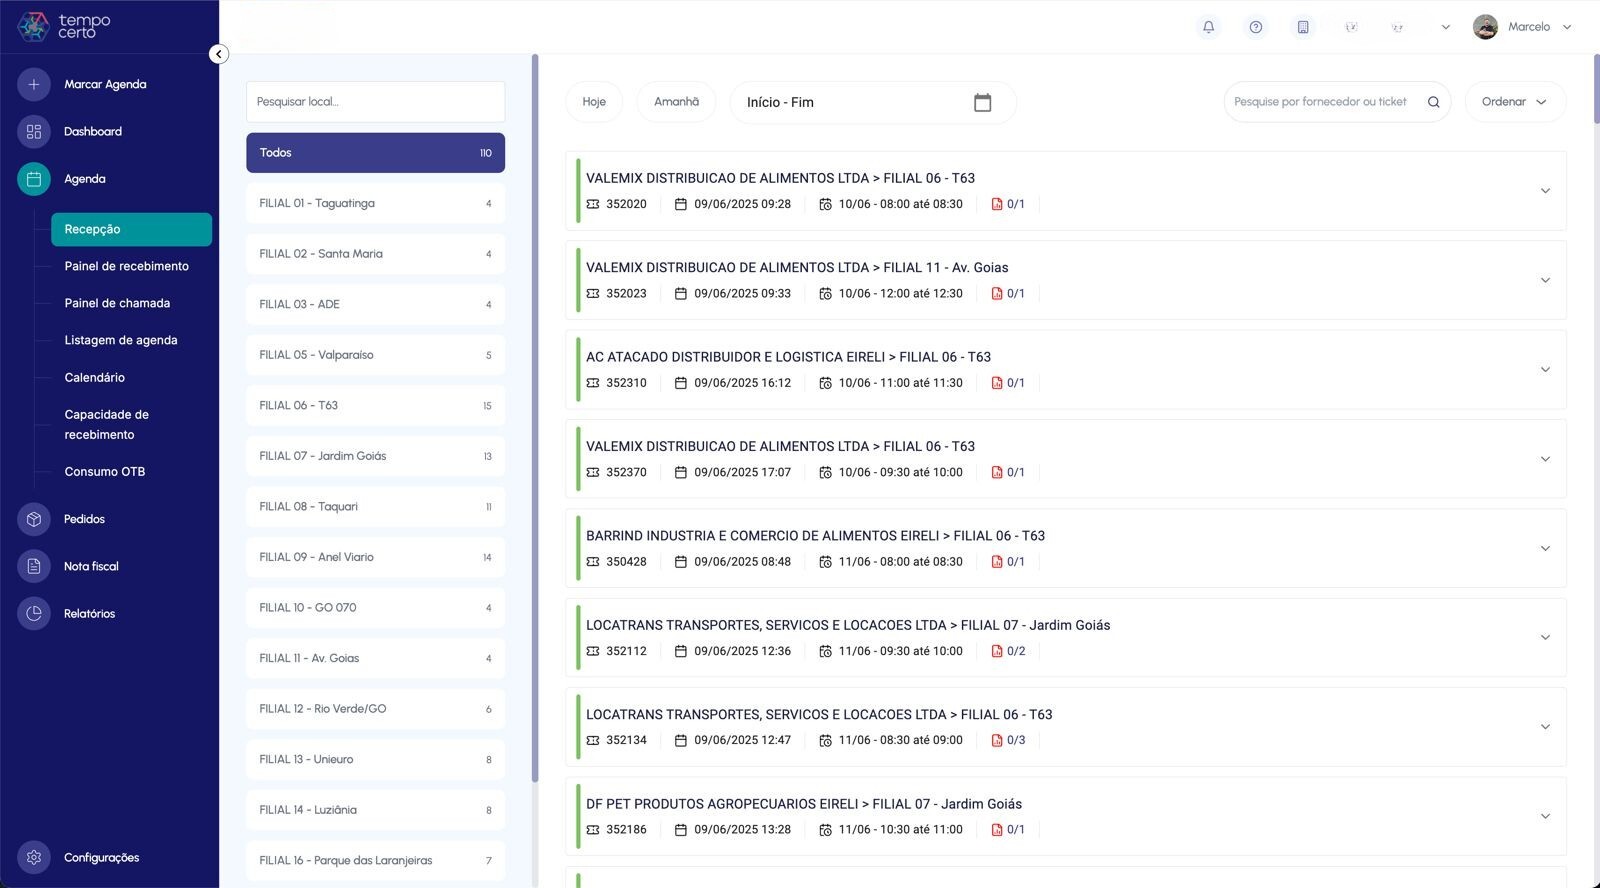
Task: Expand the VALEMIX FILIAL 06 ticket 352020 card
Action: coord(1545,191)
